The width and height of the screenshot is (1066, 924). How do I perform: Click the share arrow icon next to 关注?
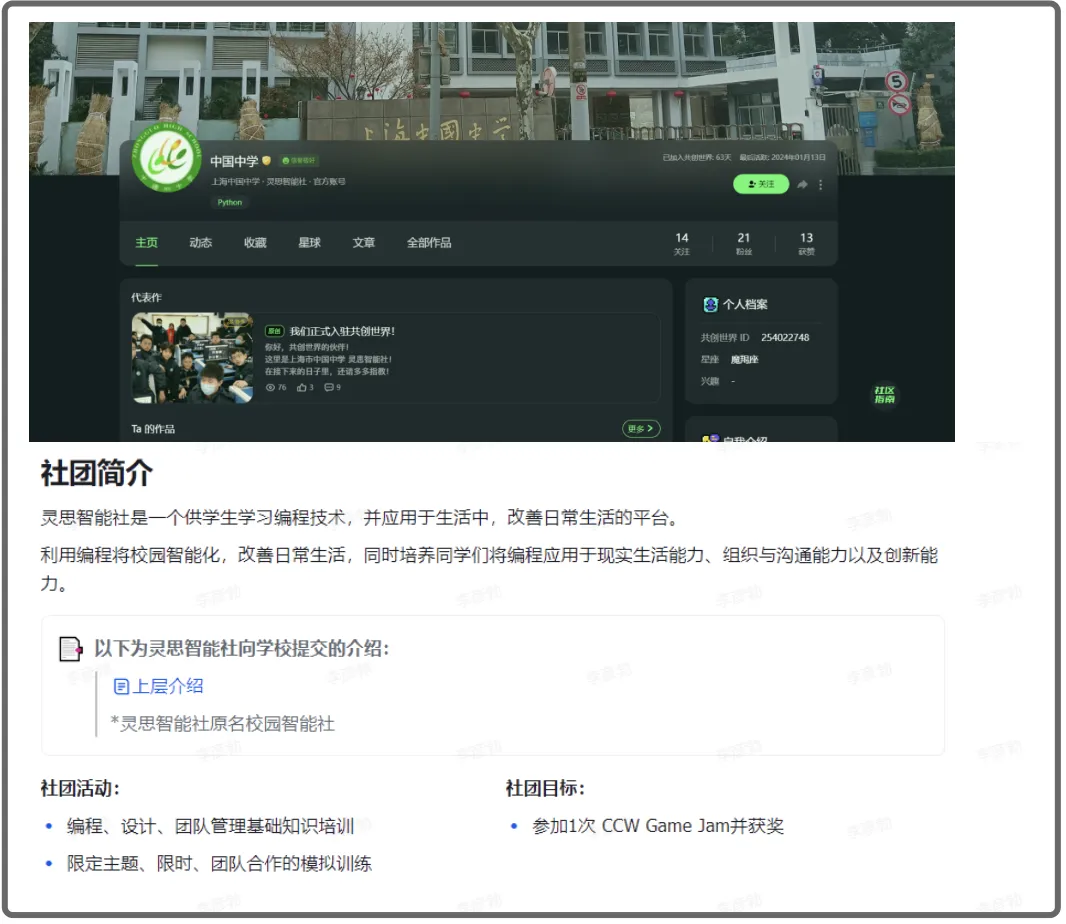coord(802,185)
